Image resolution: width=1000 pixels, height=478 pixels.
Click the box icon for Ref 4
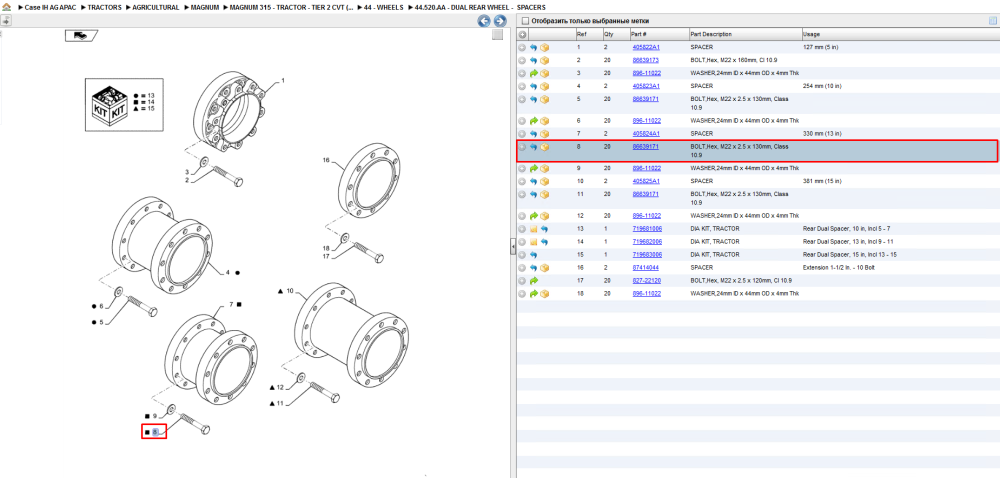(545, 86)
